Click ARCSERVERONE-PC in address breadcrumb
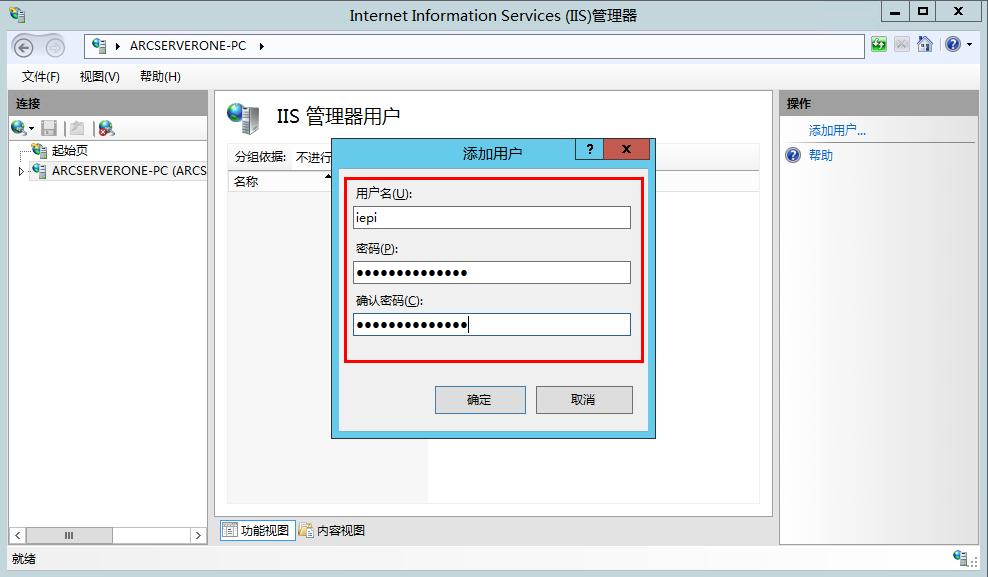 click(x=188, y=46)
